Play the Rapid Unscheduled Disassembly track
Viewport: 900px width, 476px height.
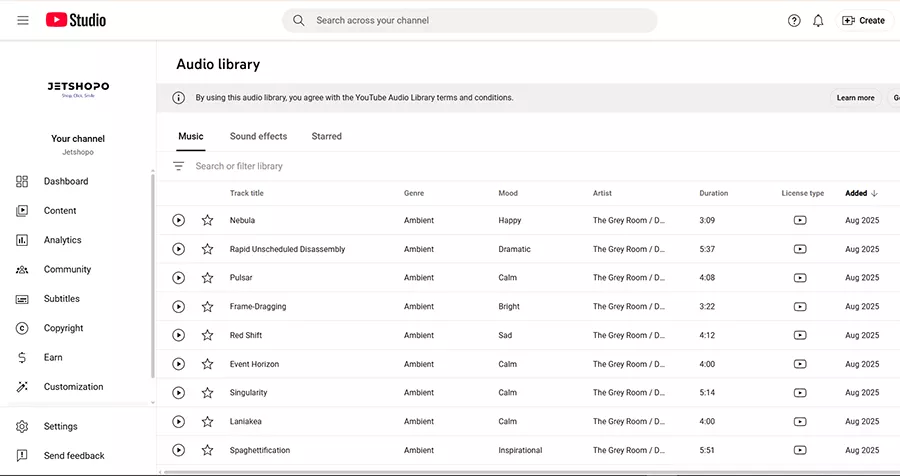point(179,249)
